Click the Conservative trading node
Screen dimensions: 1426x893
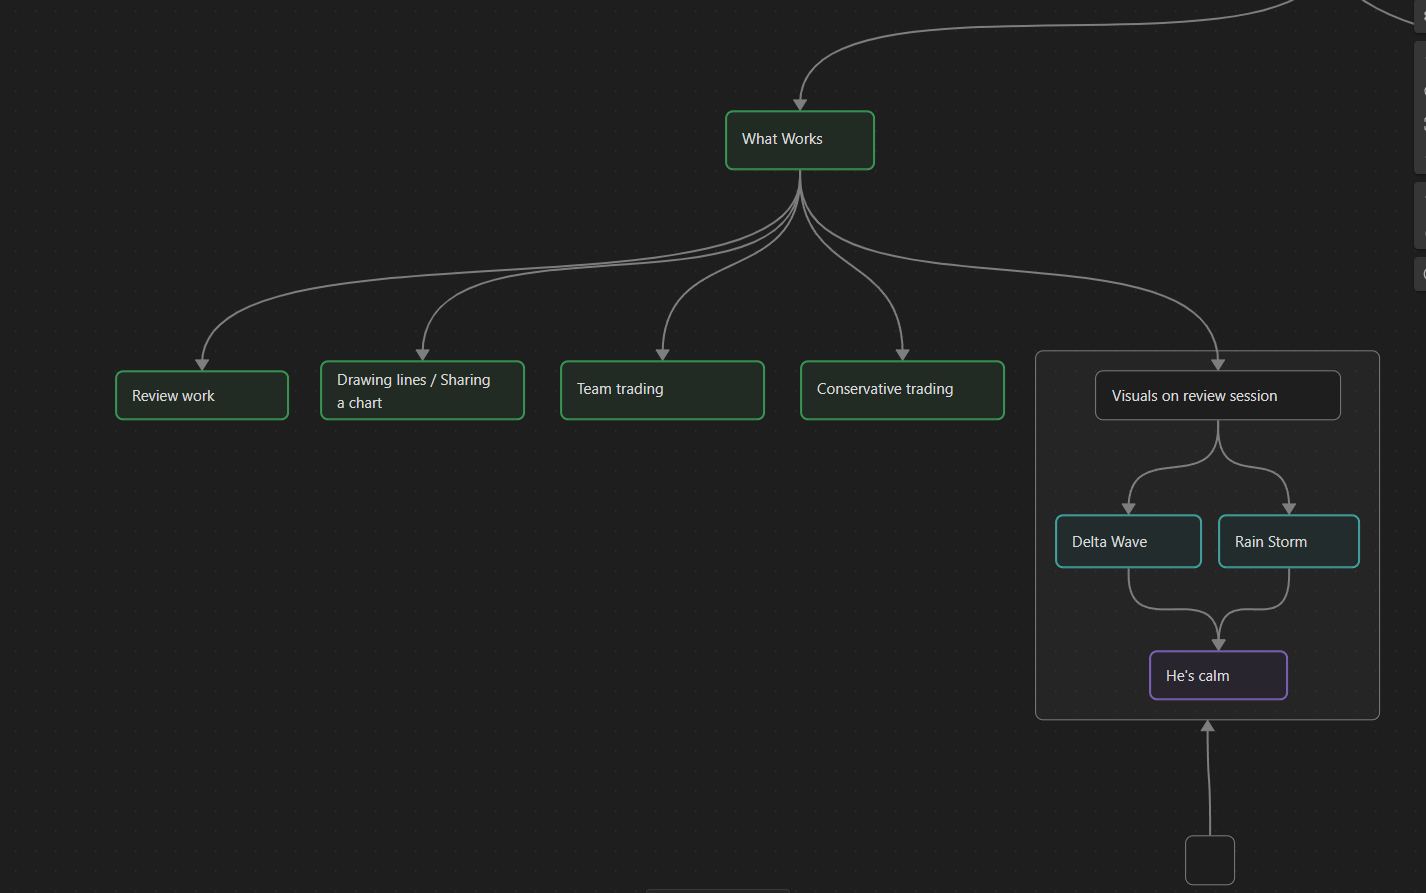point(902,390)
